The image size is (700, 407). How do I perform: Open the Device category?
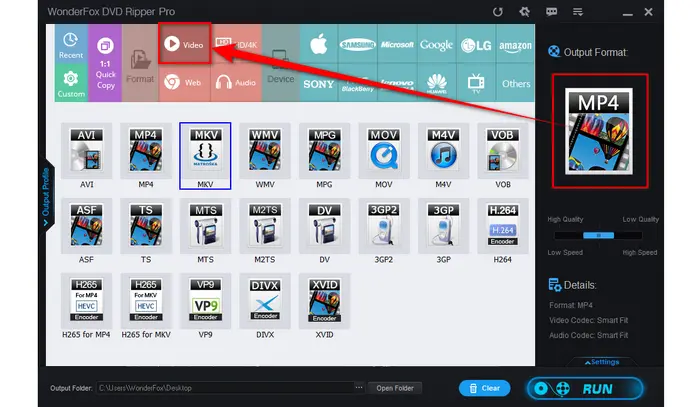280,63
